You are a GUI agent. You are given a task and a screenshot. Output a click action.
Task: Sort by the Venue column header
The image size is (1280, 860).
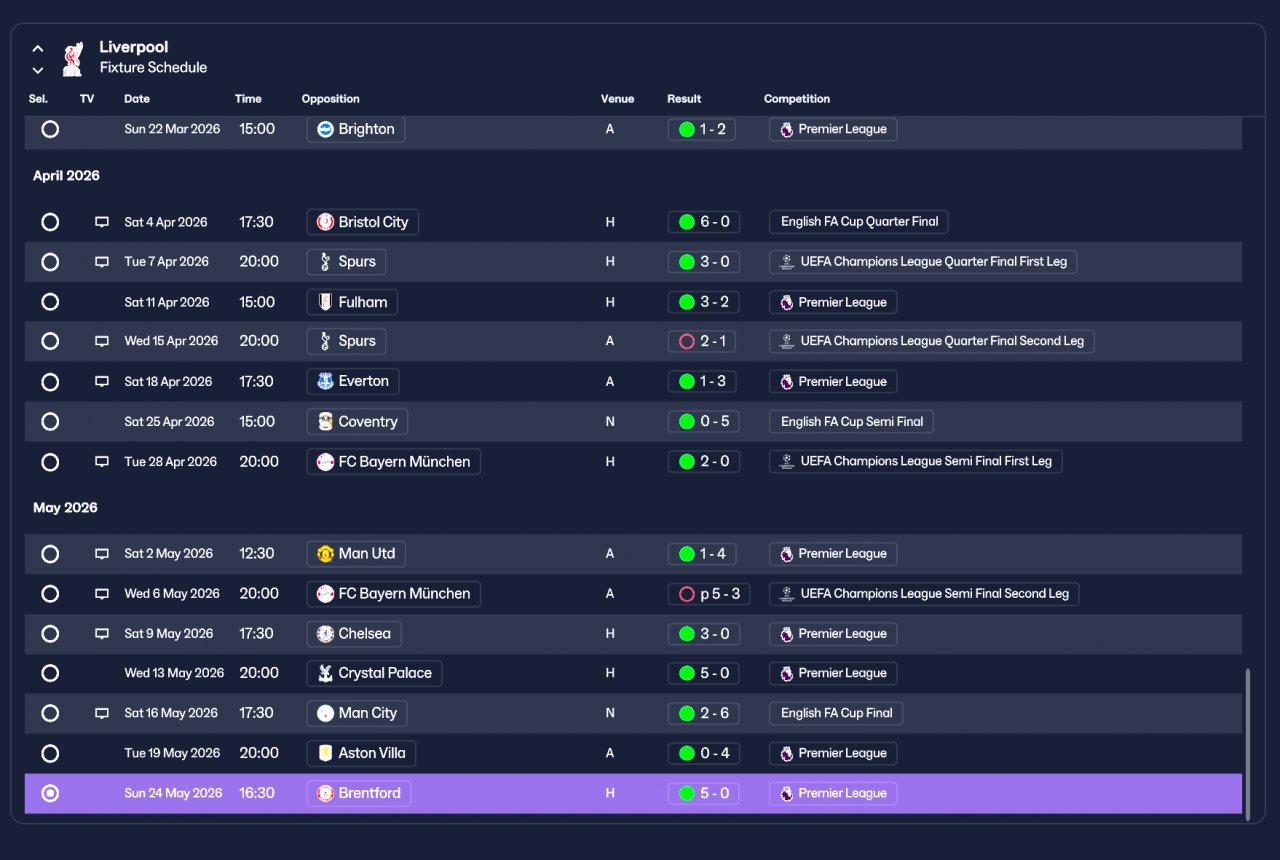(618, 99)
